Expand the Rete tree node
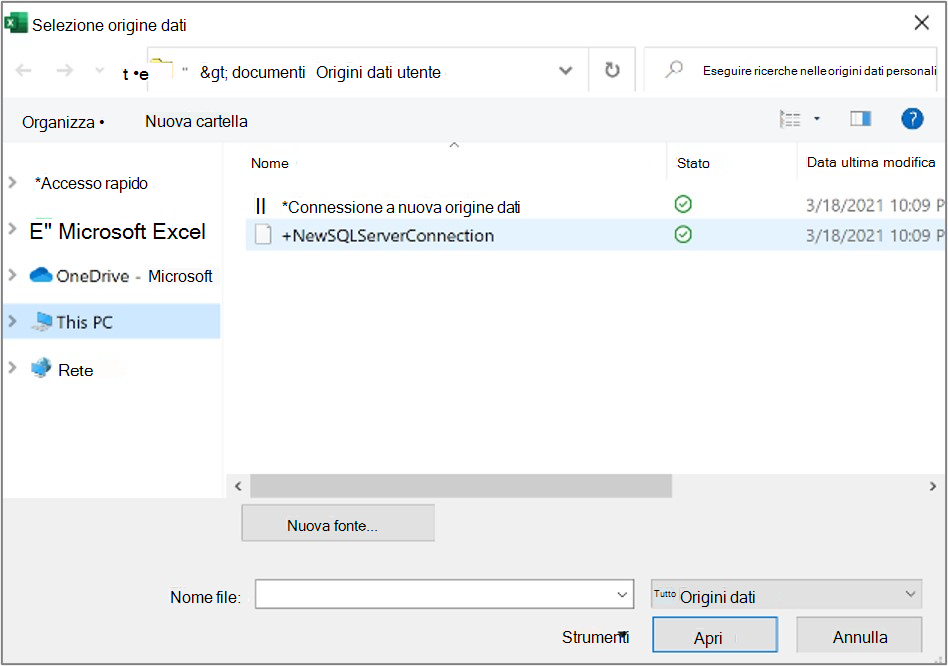This screenshot has height=666, width=948. point(12,367)
